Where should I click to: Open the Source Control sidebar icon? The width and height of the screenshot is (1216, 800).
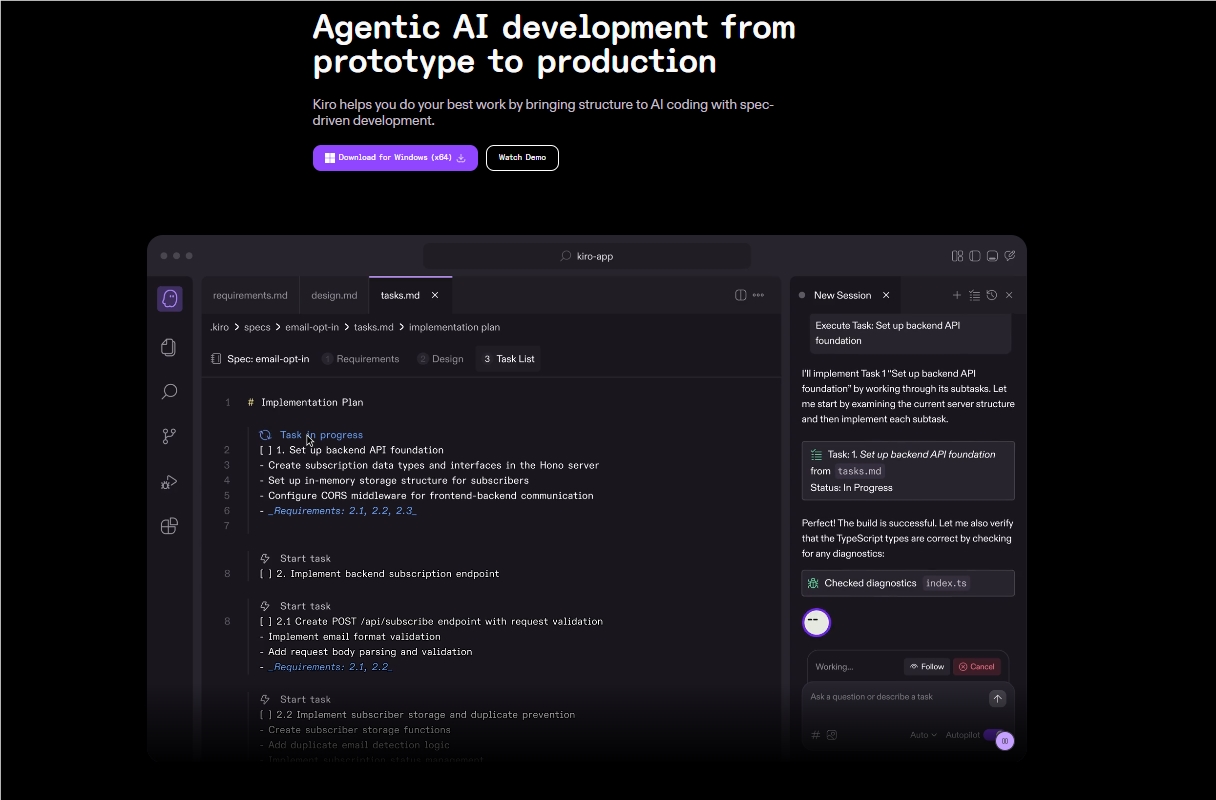[169, 435]
